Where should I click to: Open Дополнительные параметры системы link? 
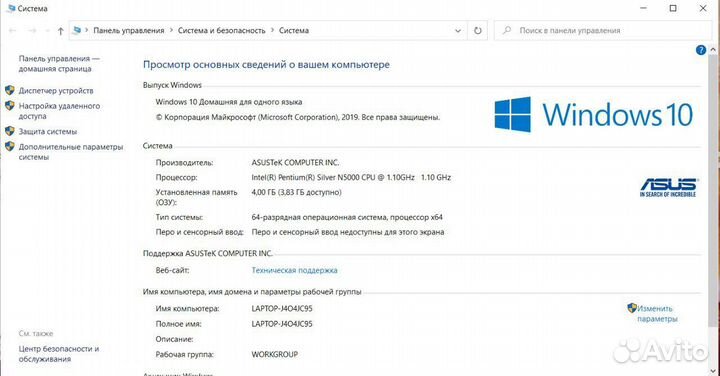point(71,152)
